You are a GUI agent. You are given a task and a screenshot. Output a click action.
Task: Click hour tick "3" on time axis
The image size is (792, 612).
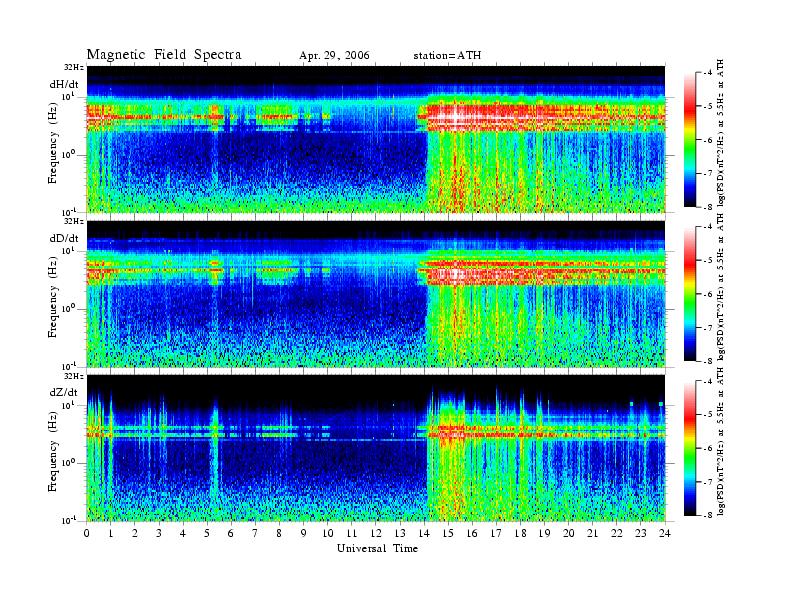pos(159,533)
